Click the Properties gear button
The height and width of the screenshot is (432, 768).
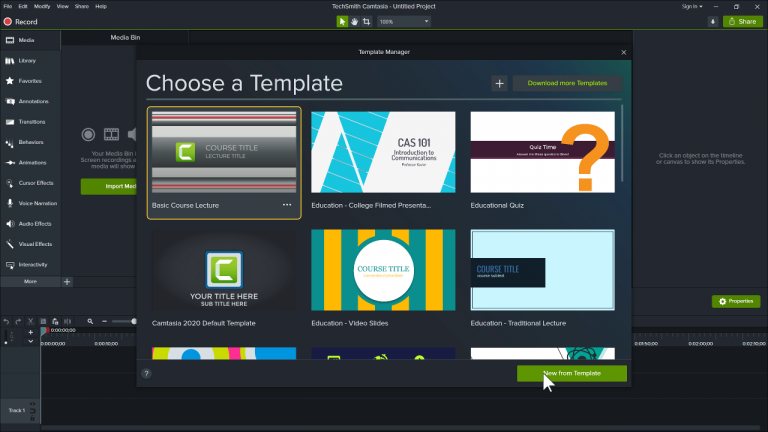[x=736, y=301]
